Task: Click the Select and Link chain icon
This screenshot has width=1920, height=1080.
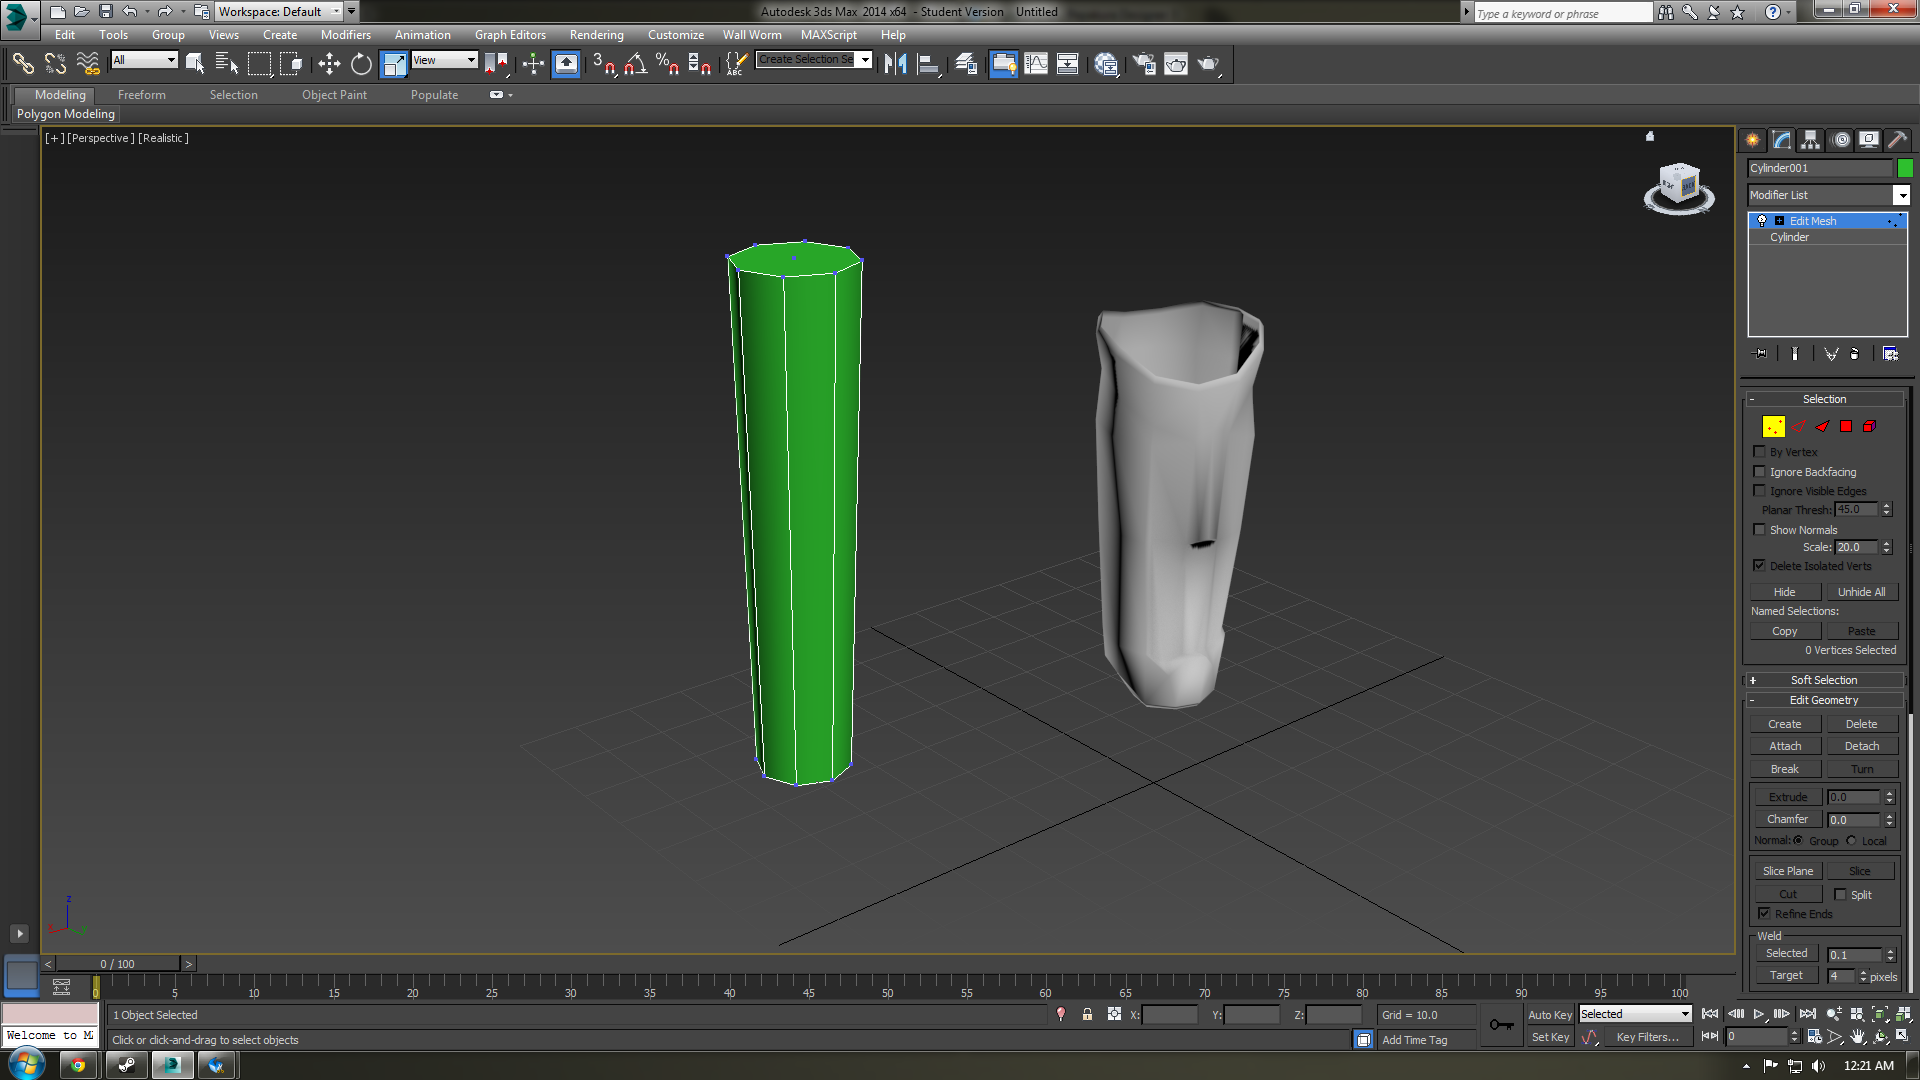Action: [23, 65]
